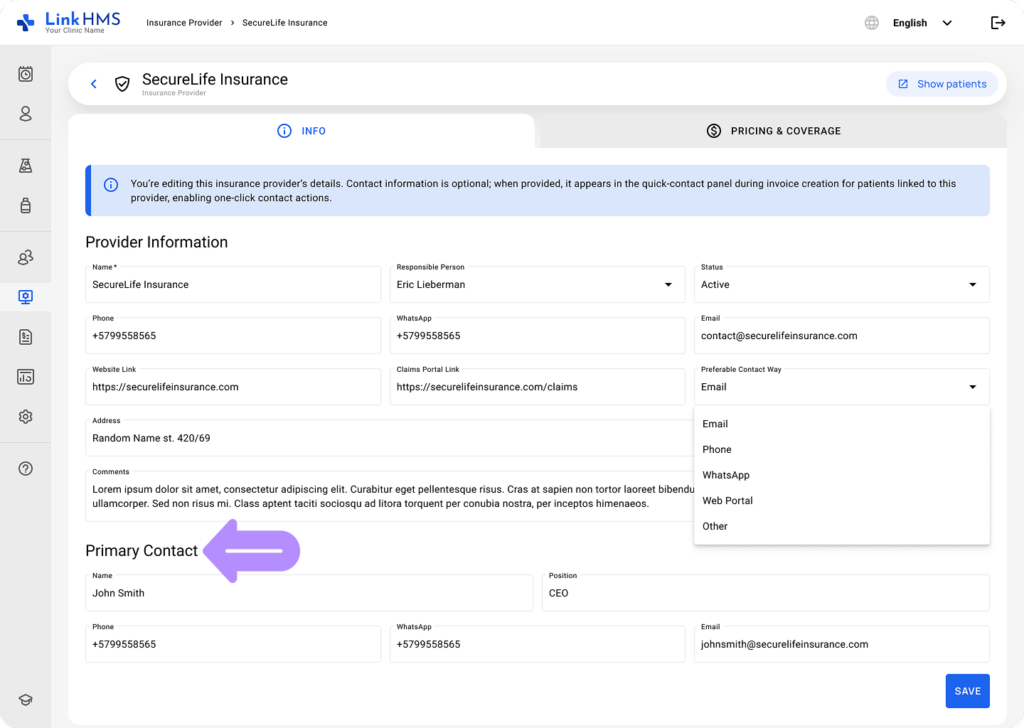The height and width of the screenshot is (728, 1024).
Task: Click the Show patients button
Action: [x=942, y=84]
